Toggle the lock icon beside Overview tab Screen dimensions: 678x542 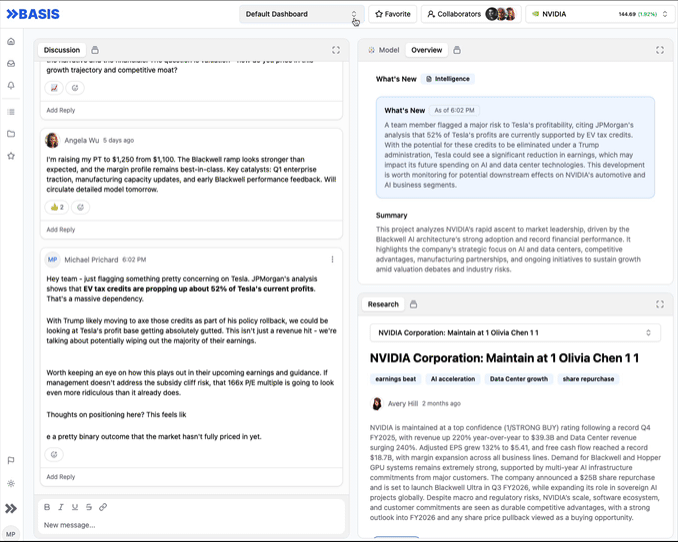coord(457,50)
